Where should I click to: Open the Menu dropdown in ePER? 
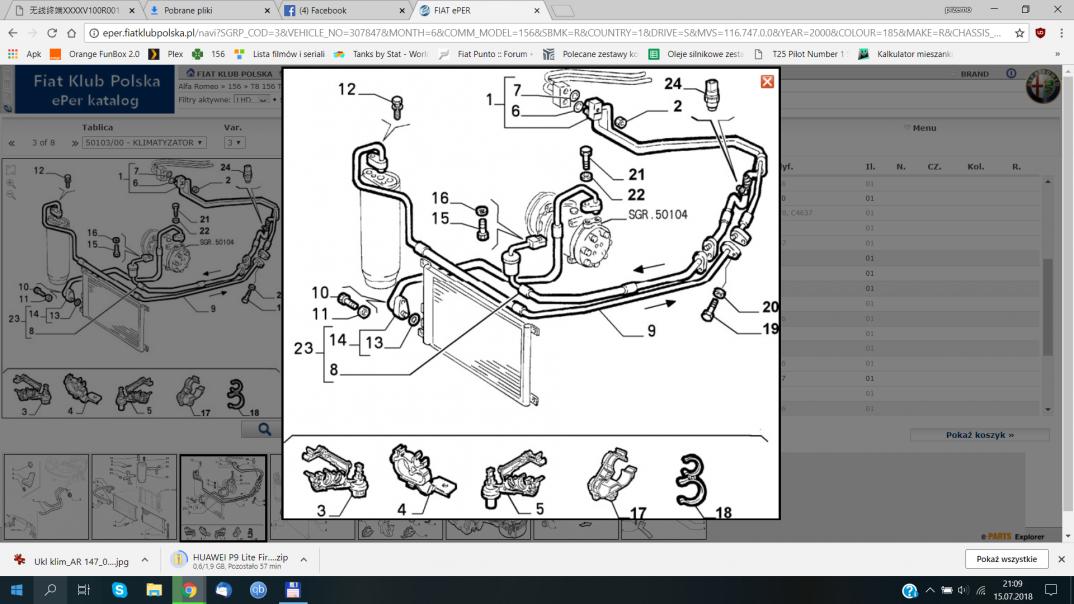(920, 128)
